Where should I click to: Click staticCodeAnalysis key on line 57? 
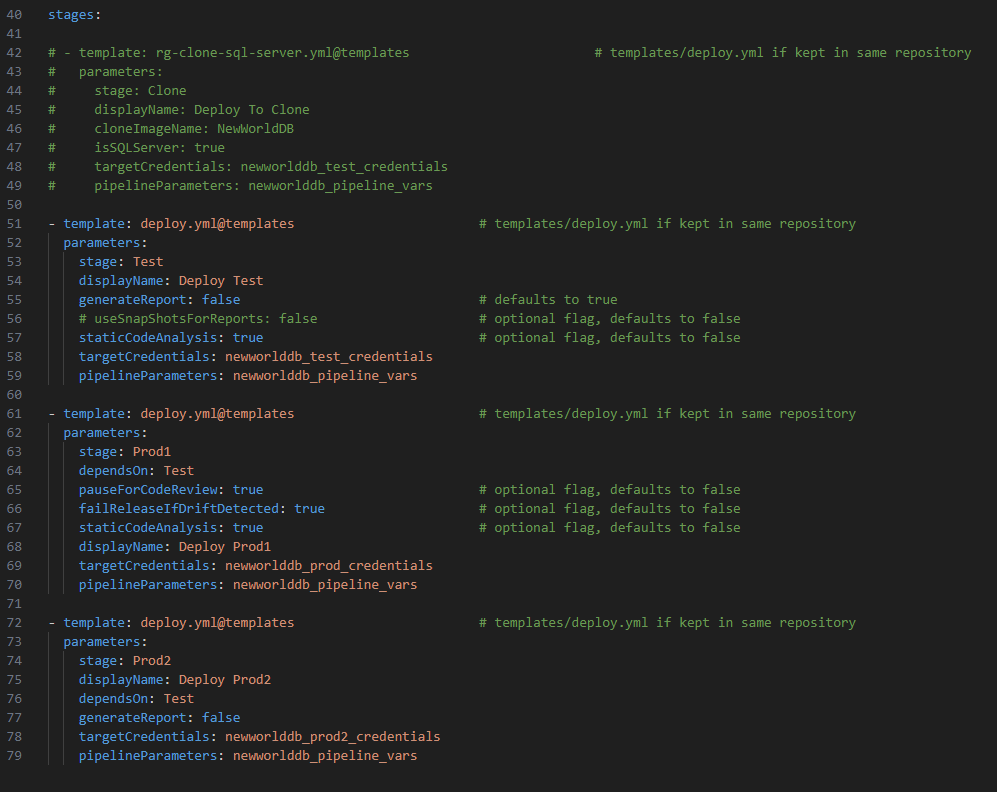click(148, 338)
